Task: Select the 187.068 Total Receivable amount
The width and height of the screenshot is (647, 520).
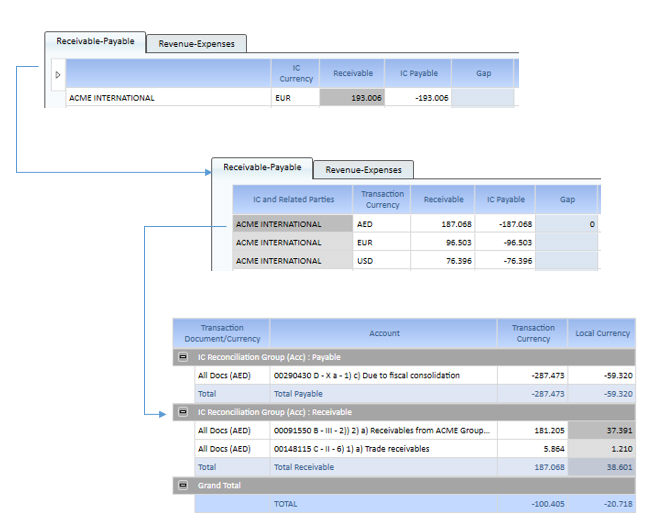Action: (533, 467)
